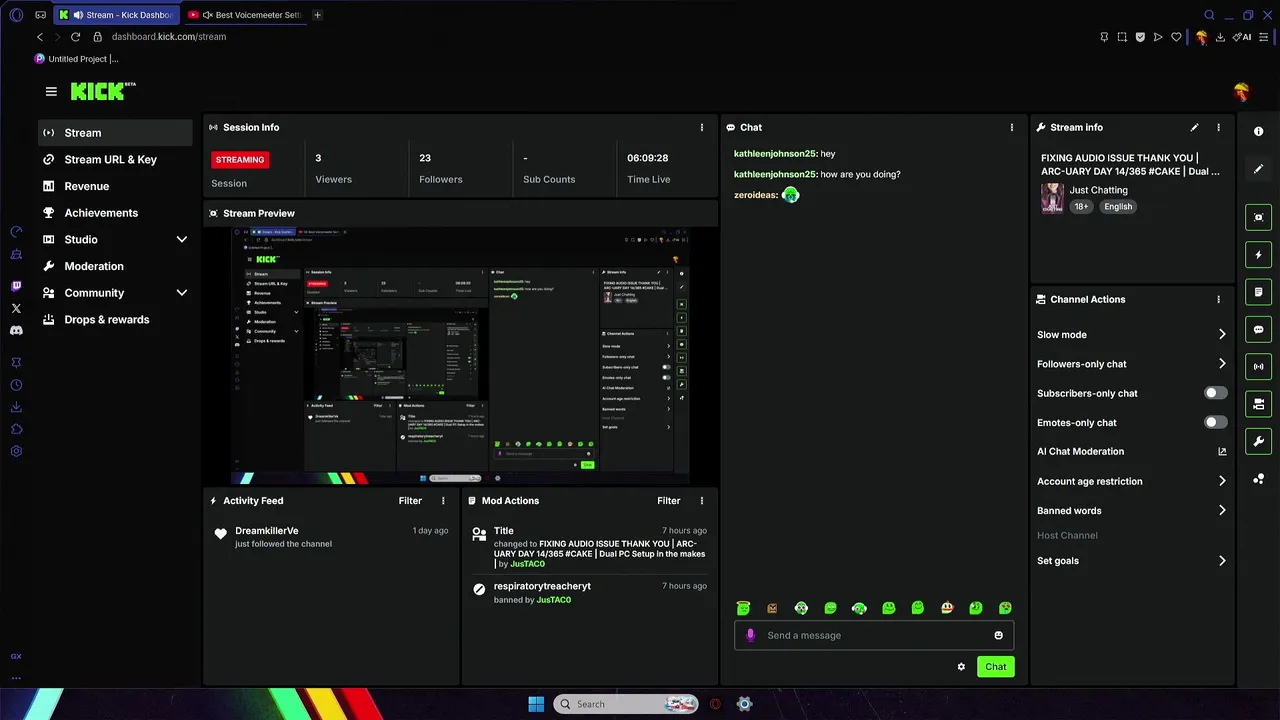Pick the headset green emote
Screen dimensions: 1280x720
click(x=859, y=608)
